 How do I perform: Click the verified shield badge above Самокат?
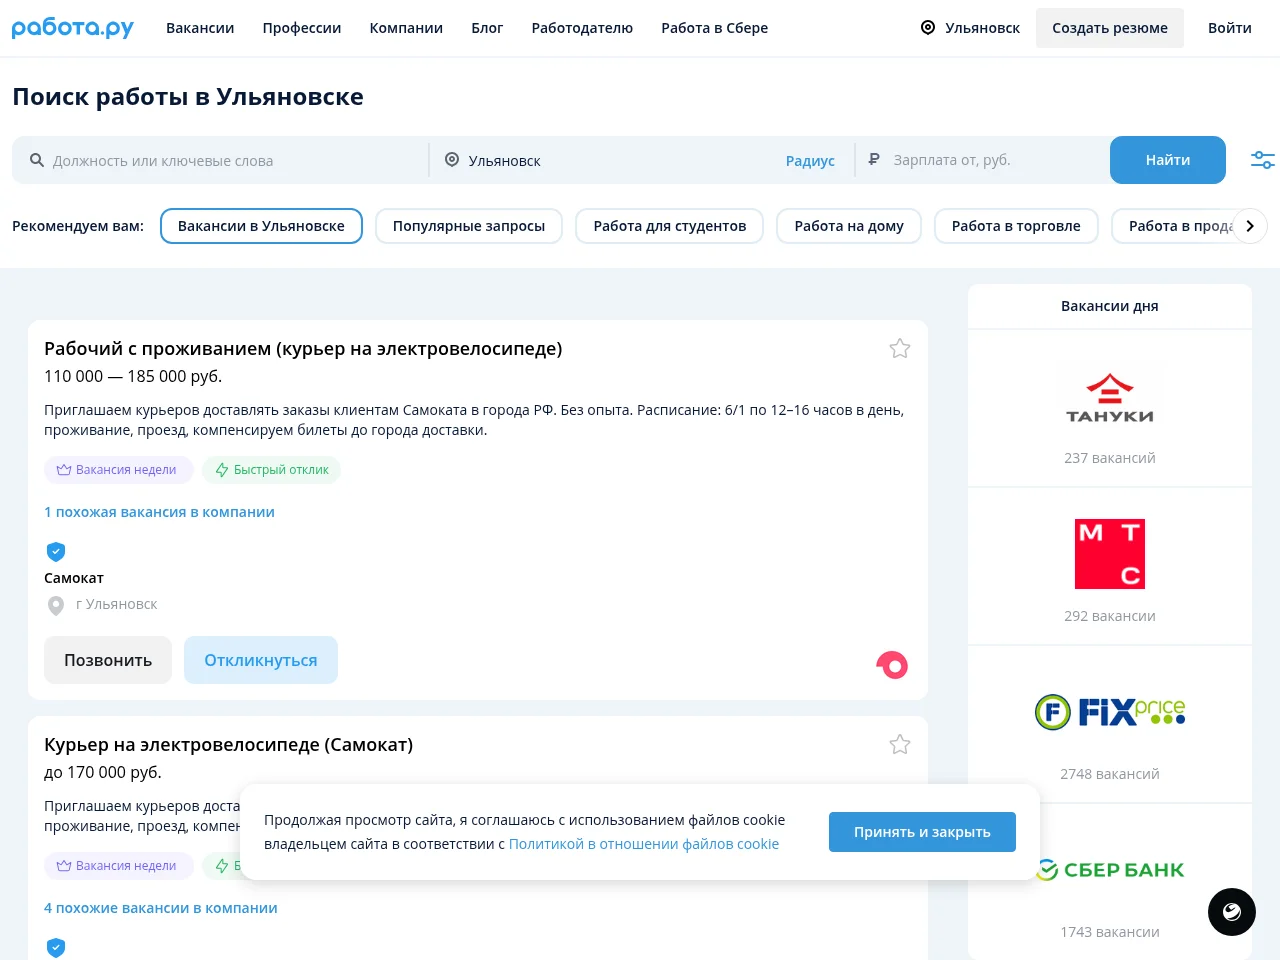click(56, 551)
